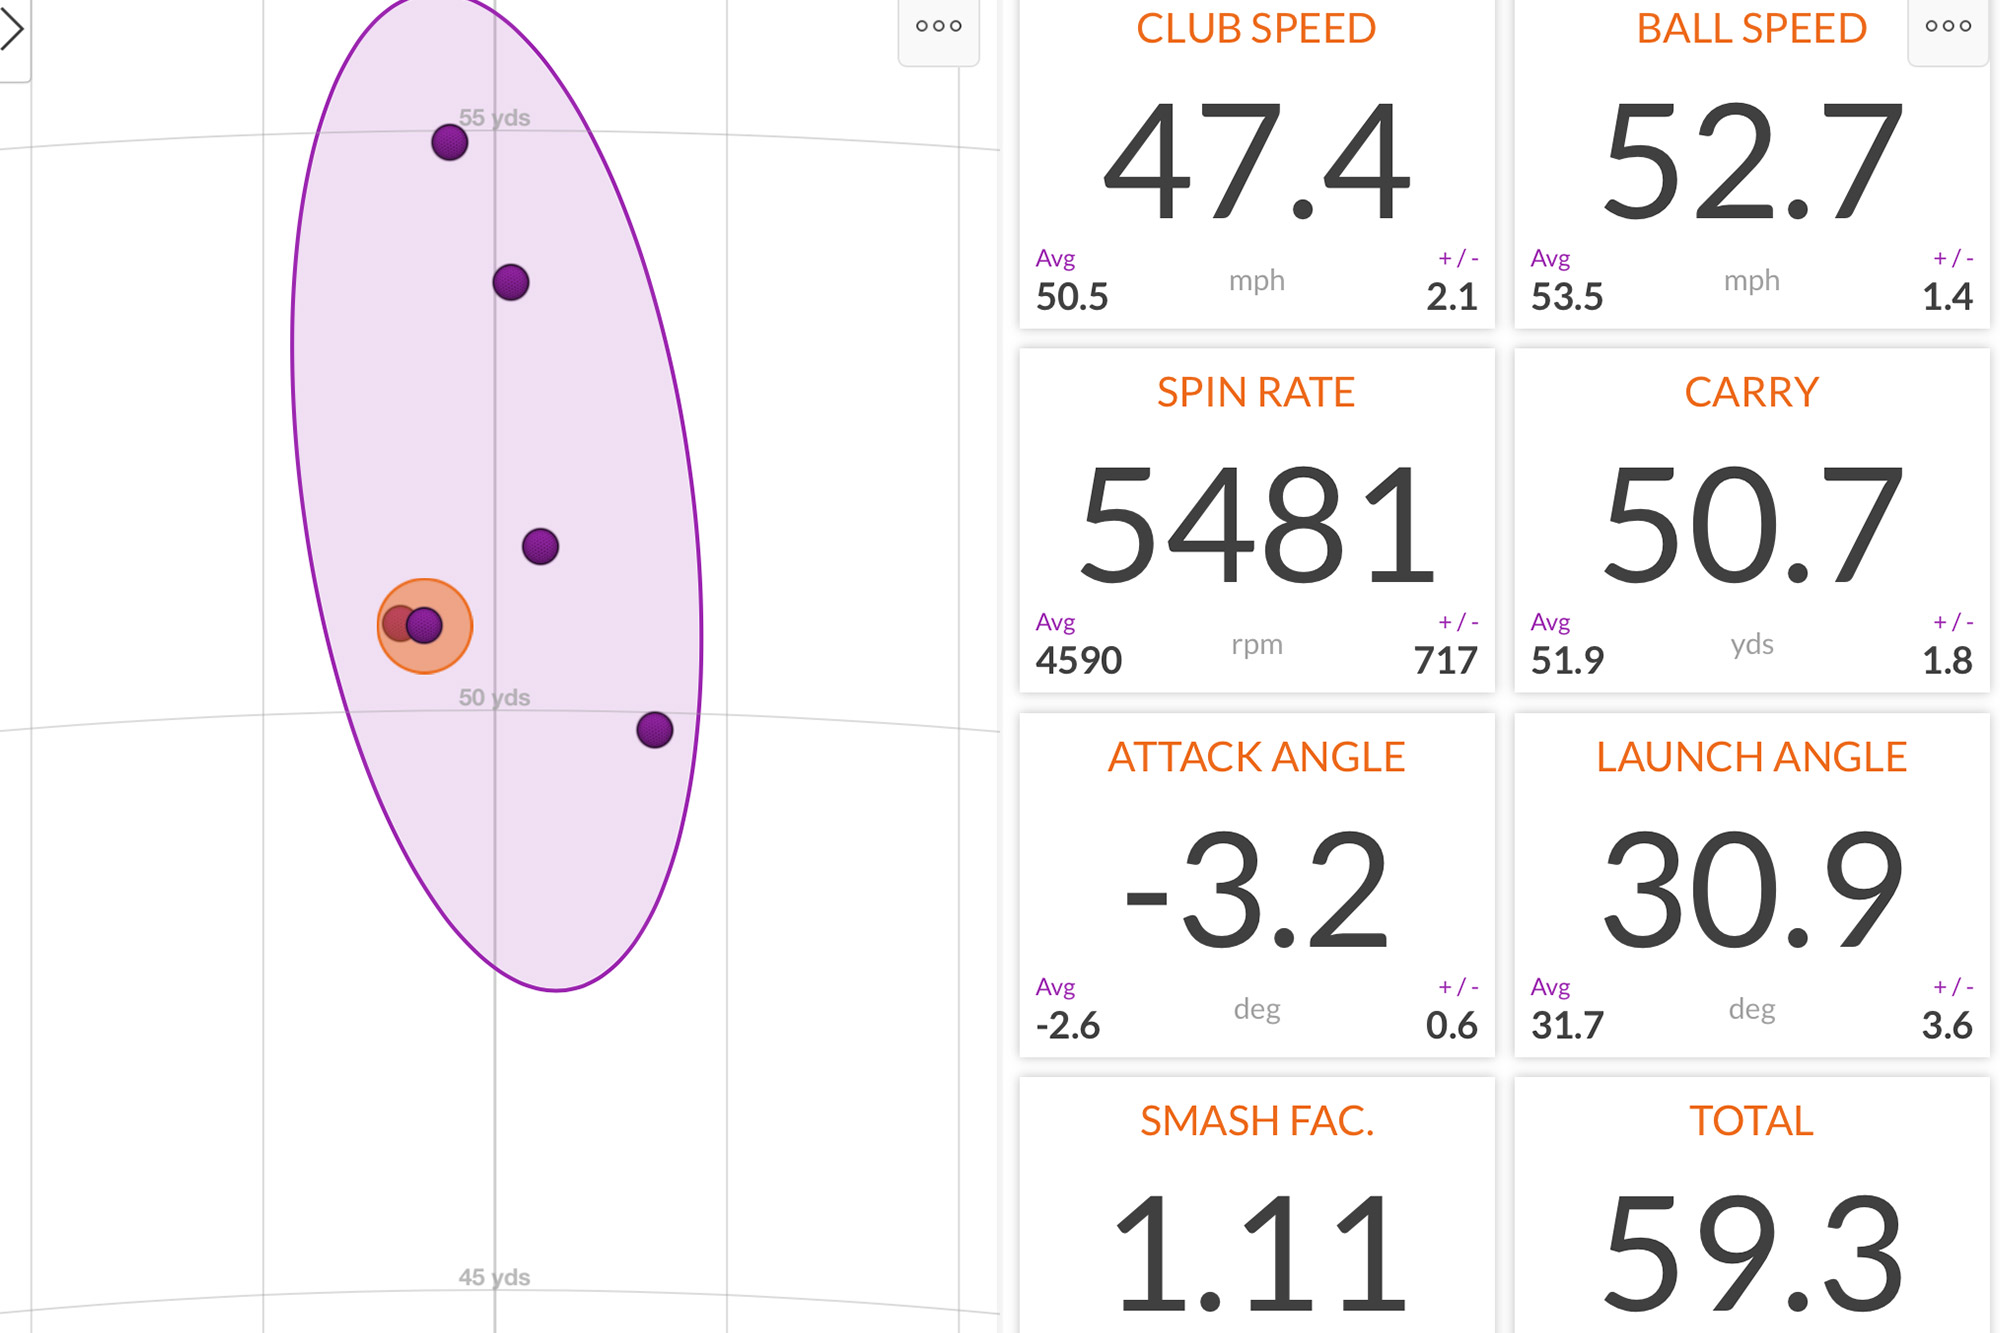Screen dimensions: 2000x1333
Task: Open shot map options ellipsis menu
Action: pyautogui.click(x=938, y=27)
